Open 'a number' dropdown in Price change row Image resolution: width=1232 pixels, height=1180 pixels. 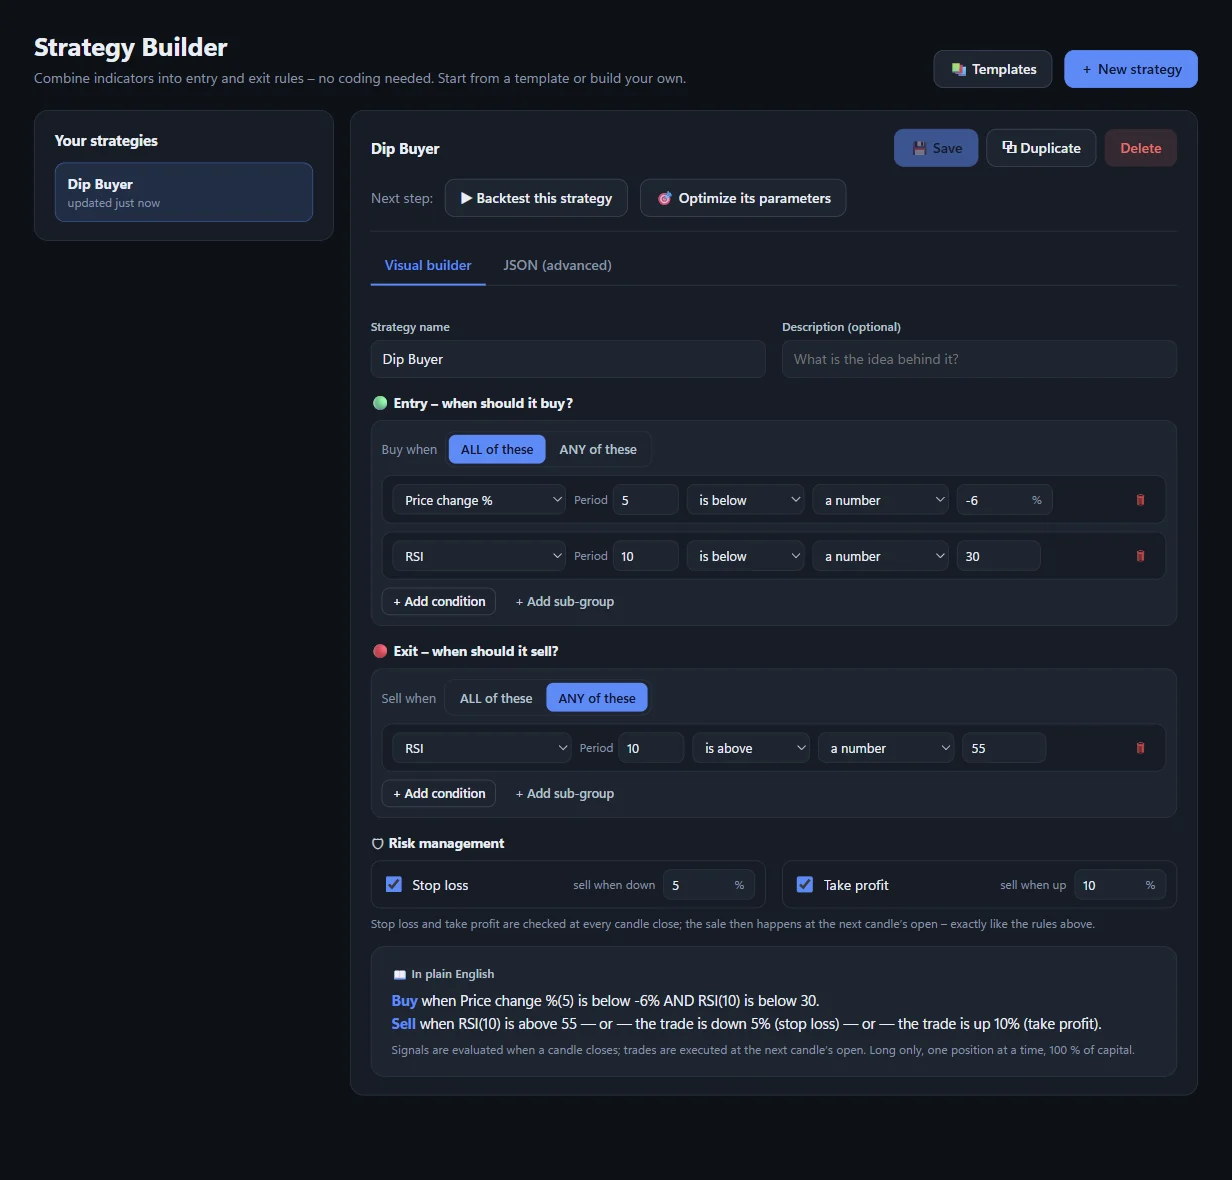point(881,500)
